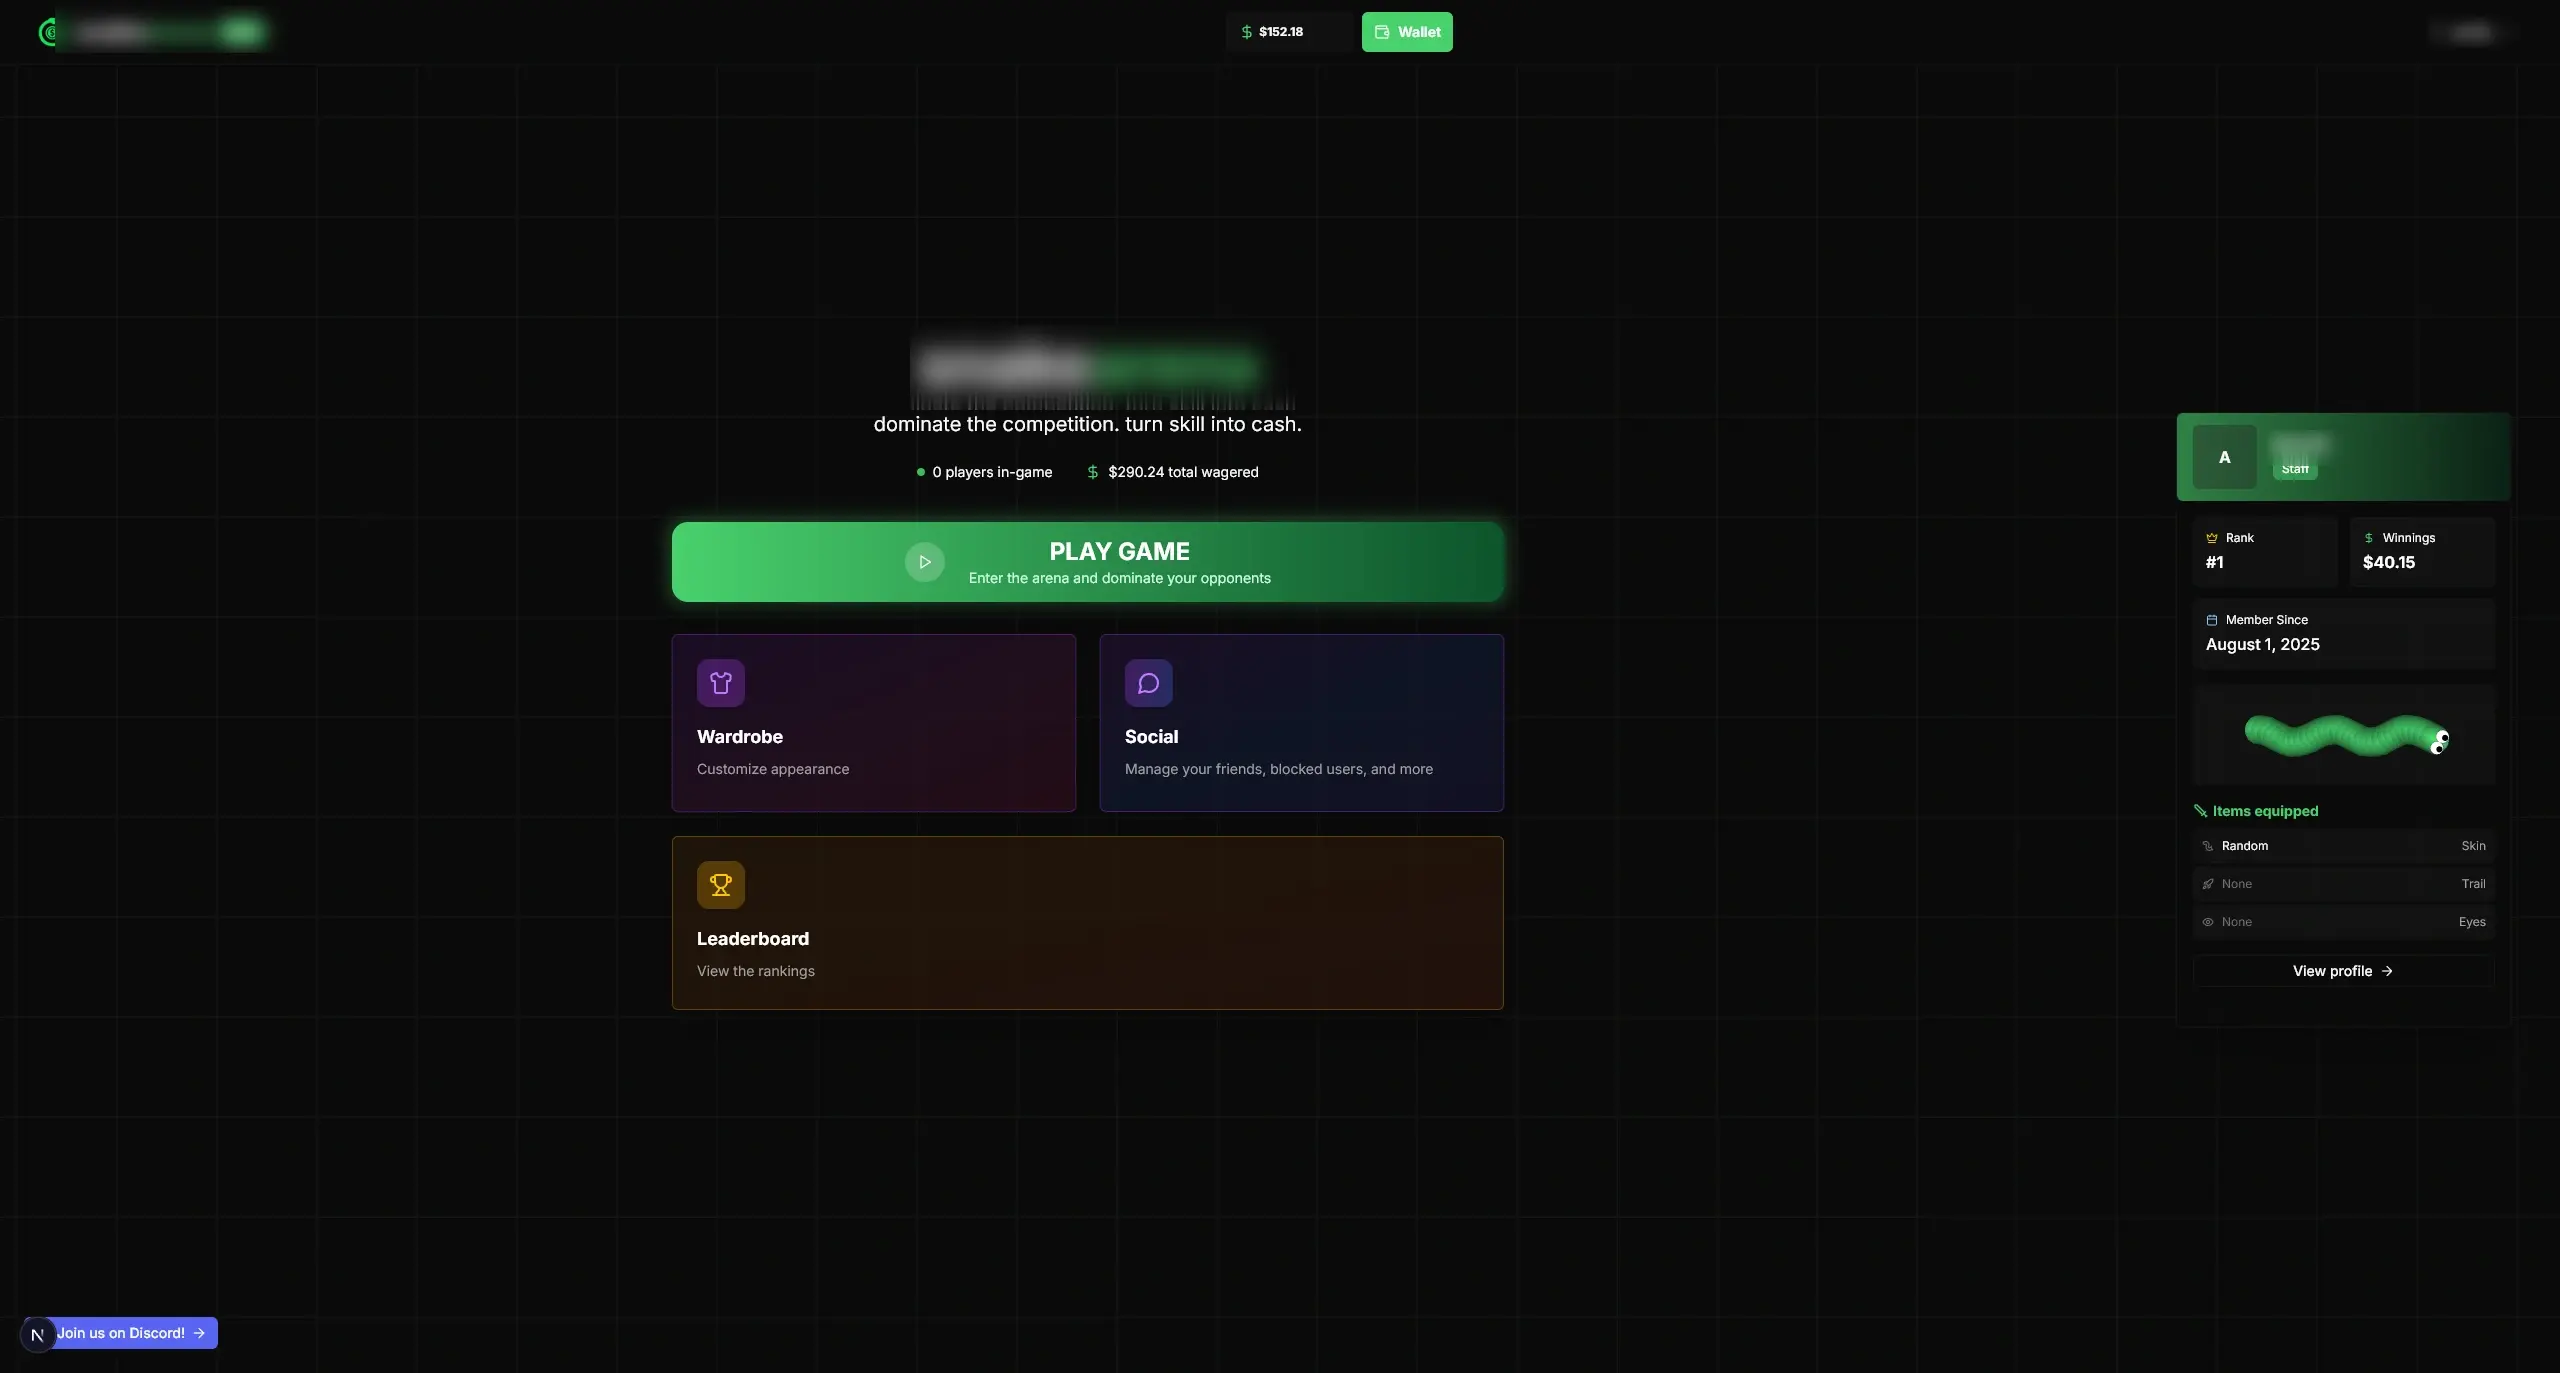Click the Member Since label

tap(2267, 620)
